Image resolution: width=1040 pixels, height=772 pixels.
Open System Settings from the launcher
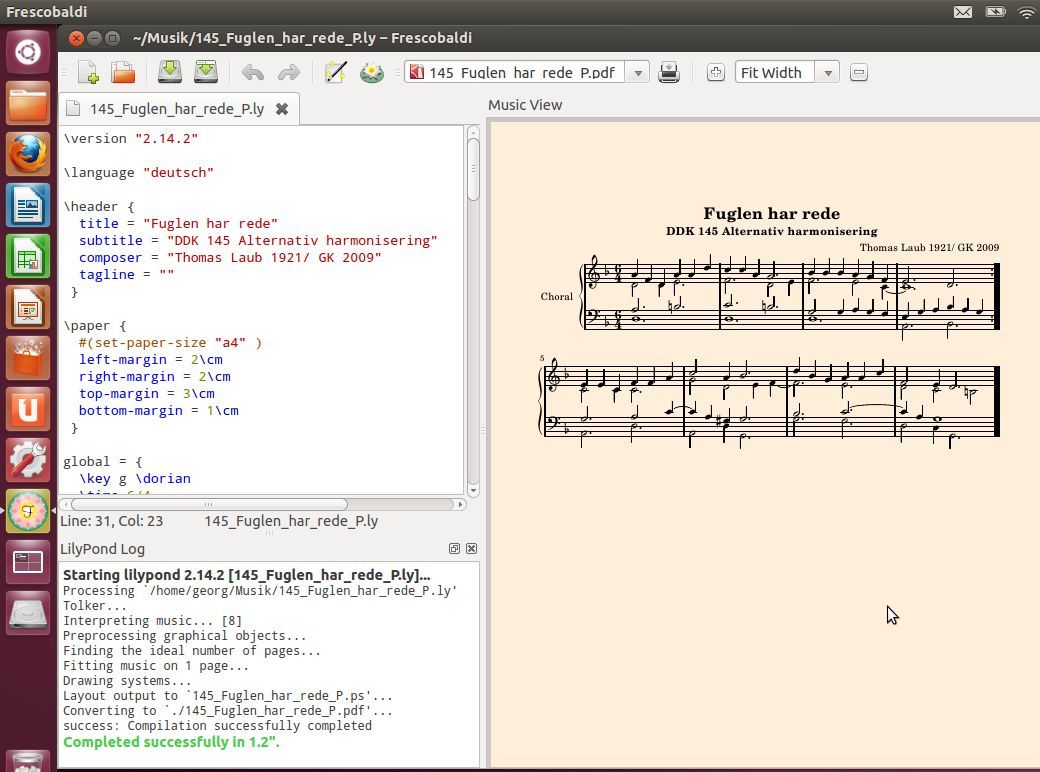point(28,460)
